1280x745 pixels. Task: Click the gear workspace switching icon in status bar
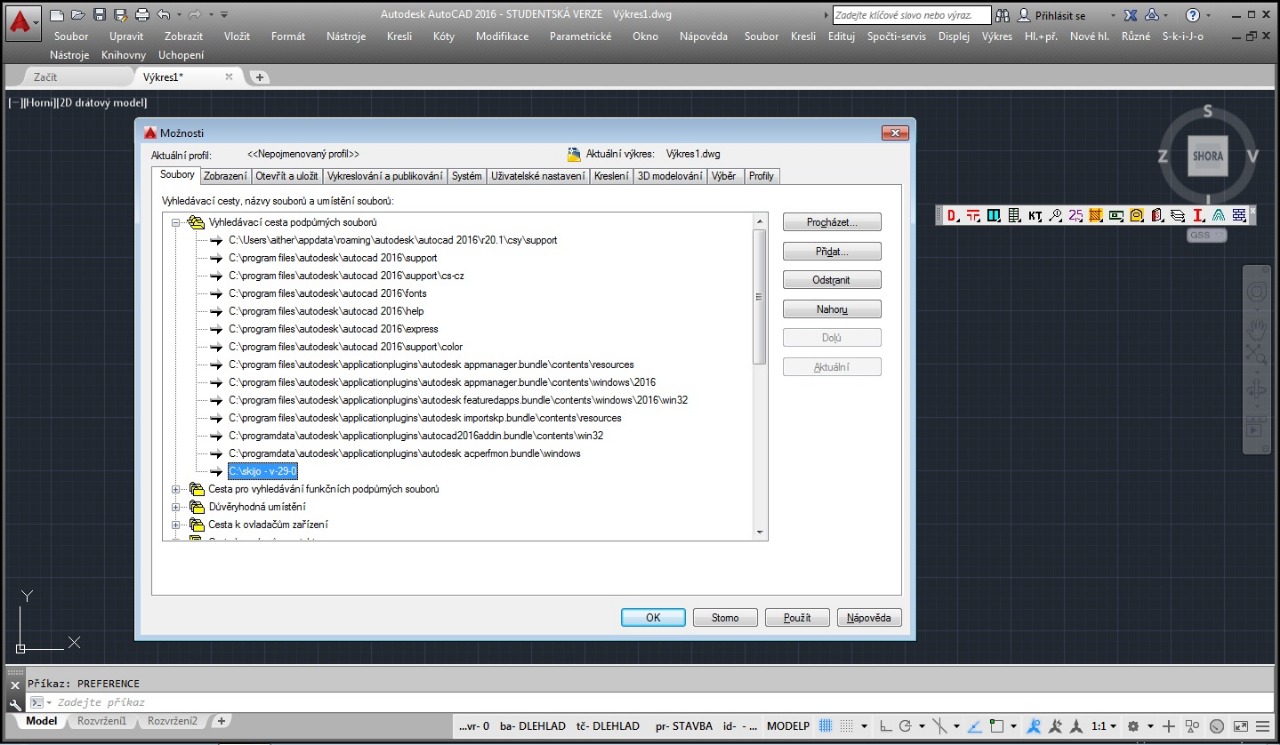point(1133,726)
